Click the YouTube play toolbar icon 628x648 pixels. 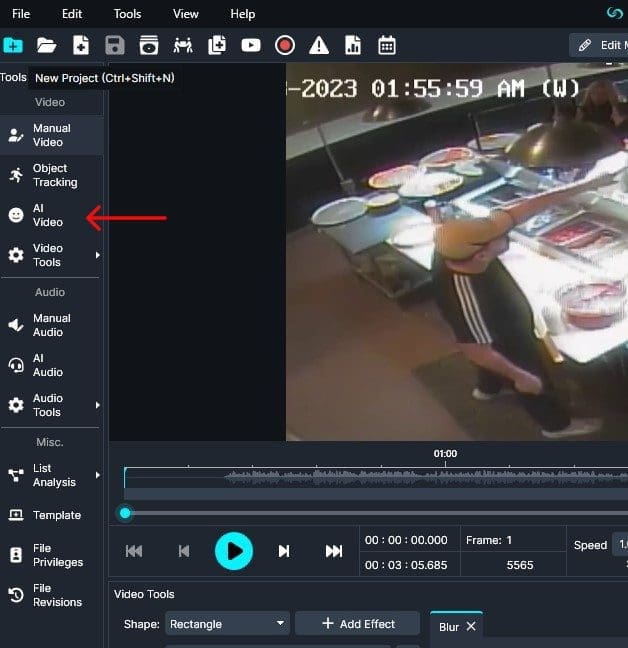click(x=251, y=45)
